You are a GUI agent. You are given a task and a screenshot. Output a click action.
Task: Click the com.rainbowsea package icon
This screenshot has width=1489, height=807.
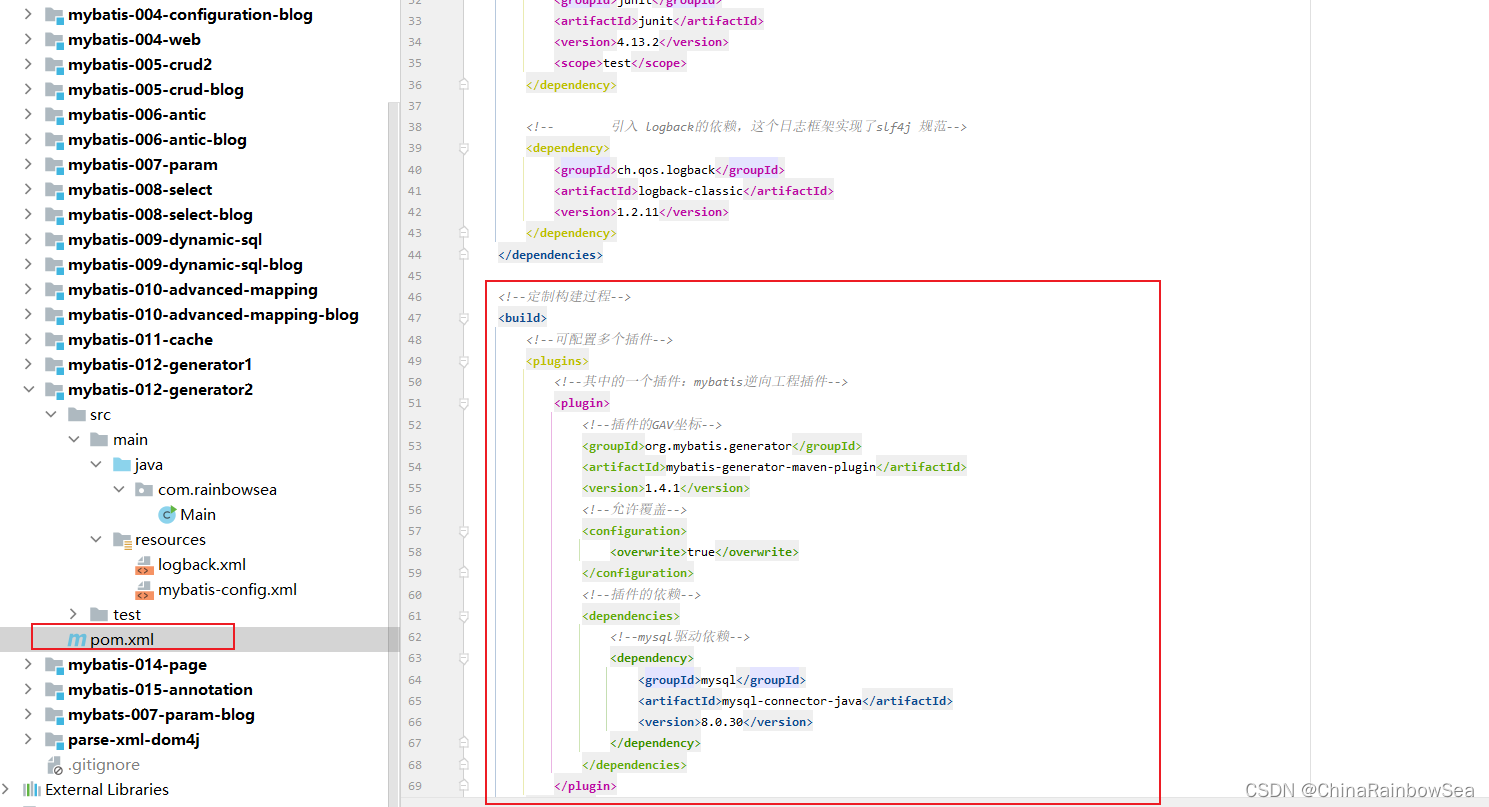point(144,490)
